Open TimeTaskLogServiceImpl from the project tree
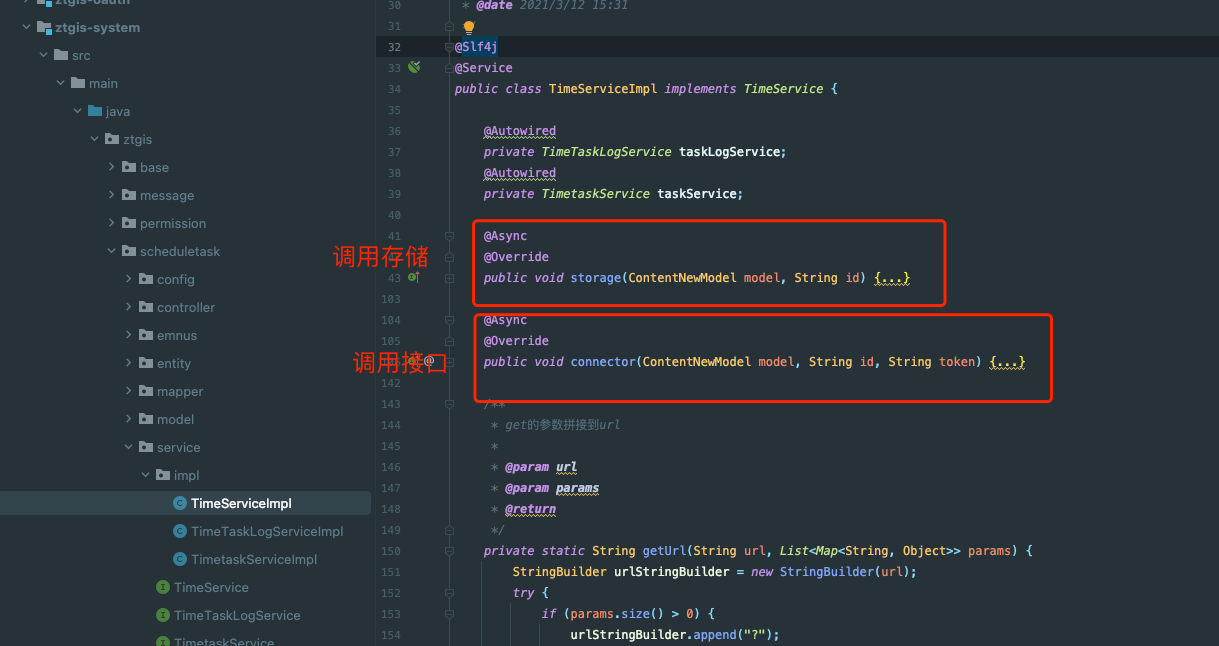The height and width of the screenshot is (646, 1219). [266, 532]
